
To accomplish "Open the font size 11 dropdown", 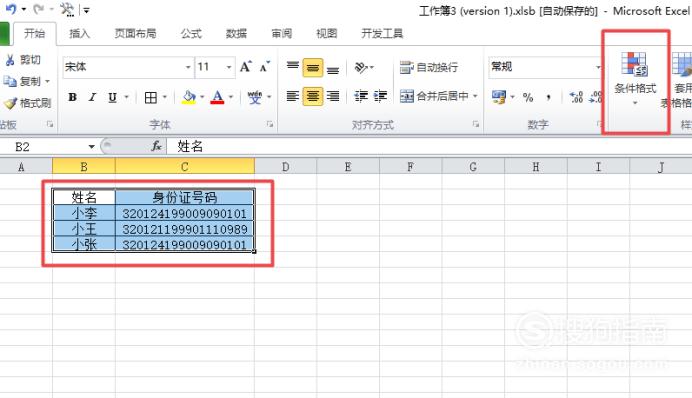I will (229, 67).
